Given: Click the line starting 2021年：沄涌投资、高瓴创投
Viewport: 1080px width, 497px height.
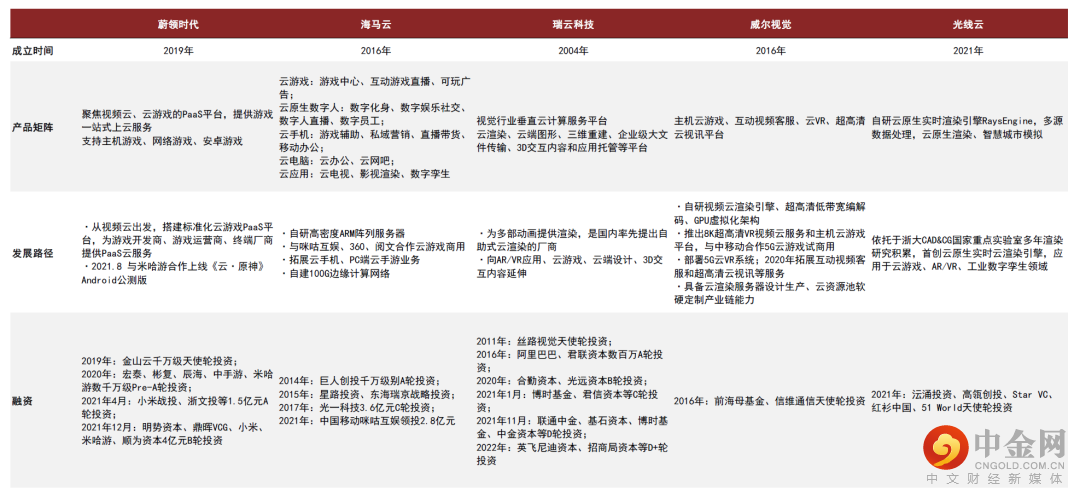Looking at the screenshot, I should 964,401.
